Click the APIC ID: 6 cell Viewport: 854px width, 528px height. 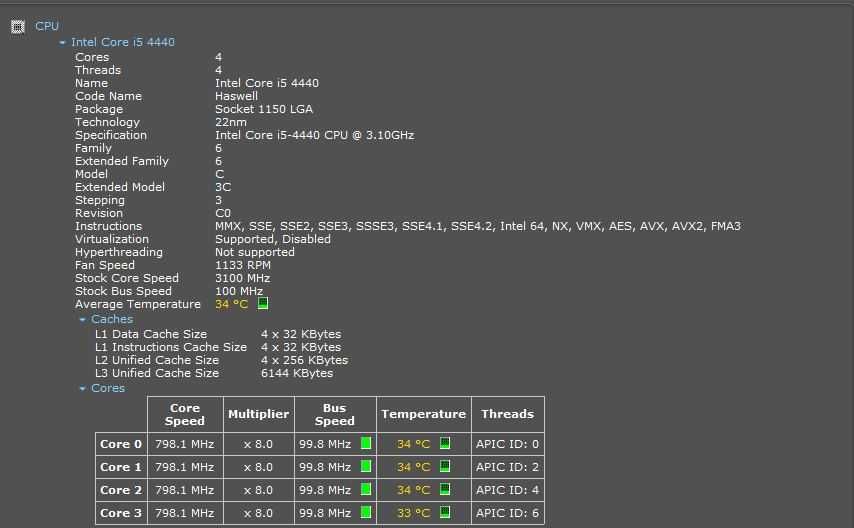(508, 513)
